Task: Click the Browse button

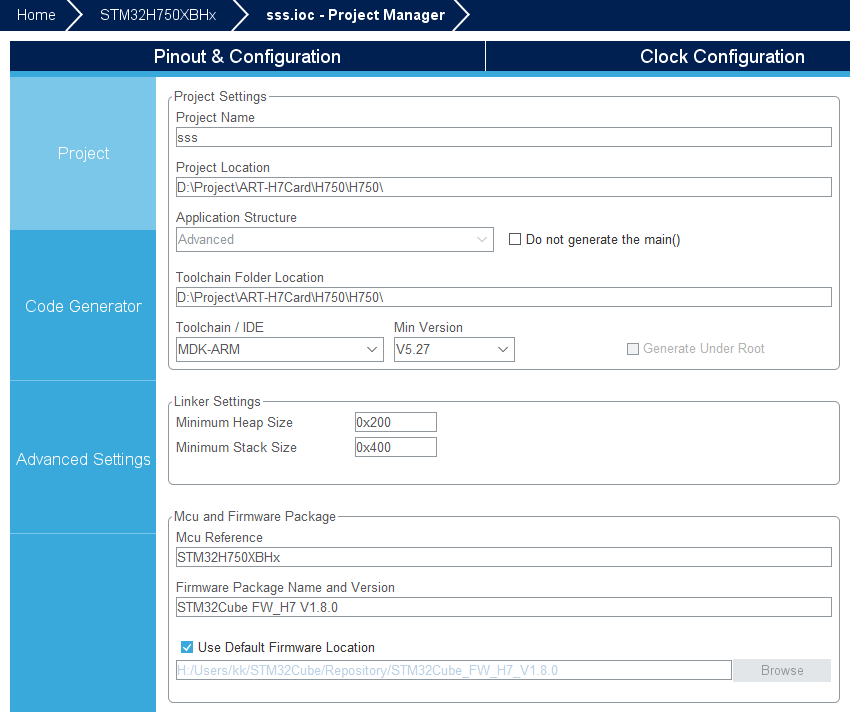Action: (782, 670)
